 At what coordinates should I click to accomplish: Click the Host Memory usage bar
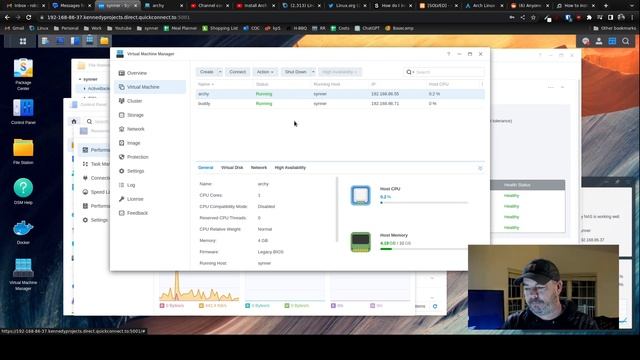click(424, 249)
